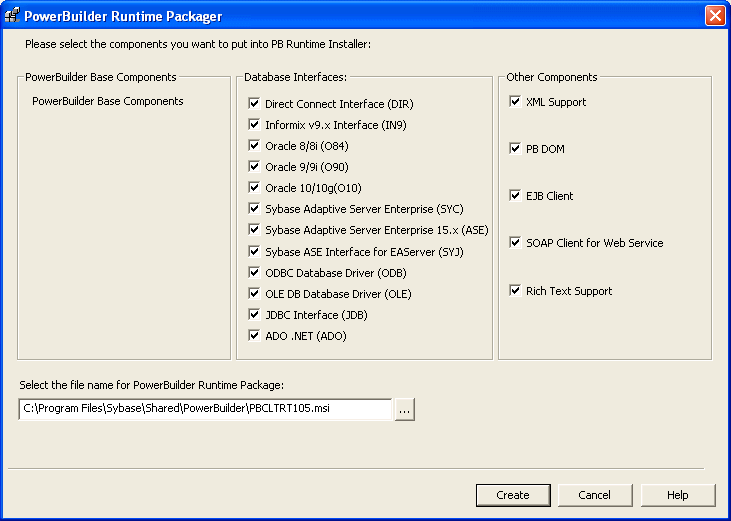Select the PowerBuilder Base Components item text
This screenshot has height=521, width=731.
click(108, 101)
